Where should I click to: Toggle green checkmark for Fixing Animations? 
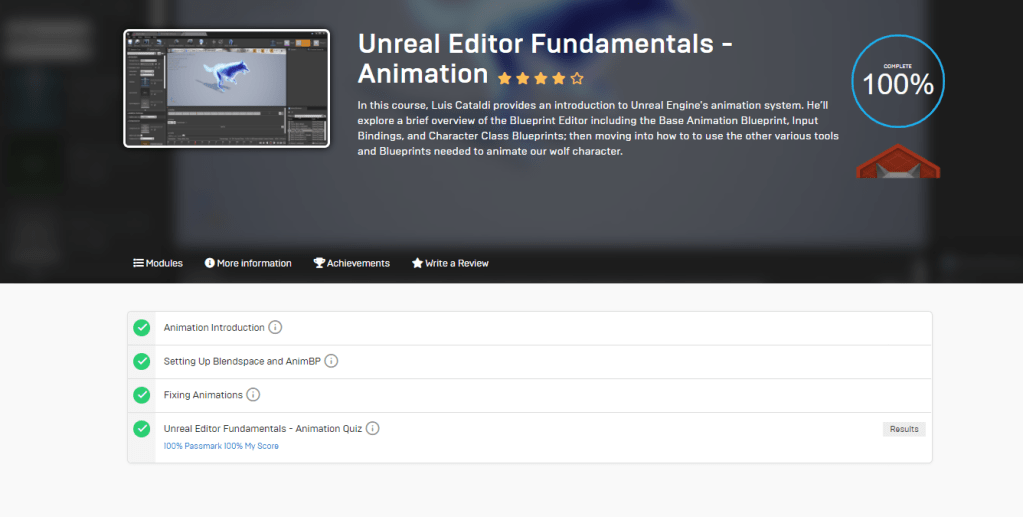click(x=142, y=395)
